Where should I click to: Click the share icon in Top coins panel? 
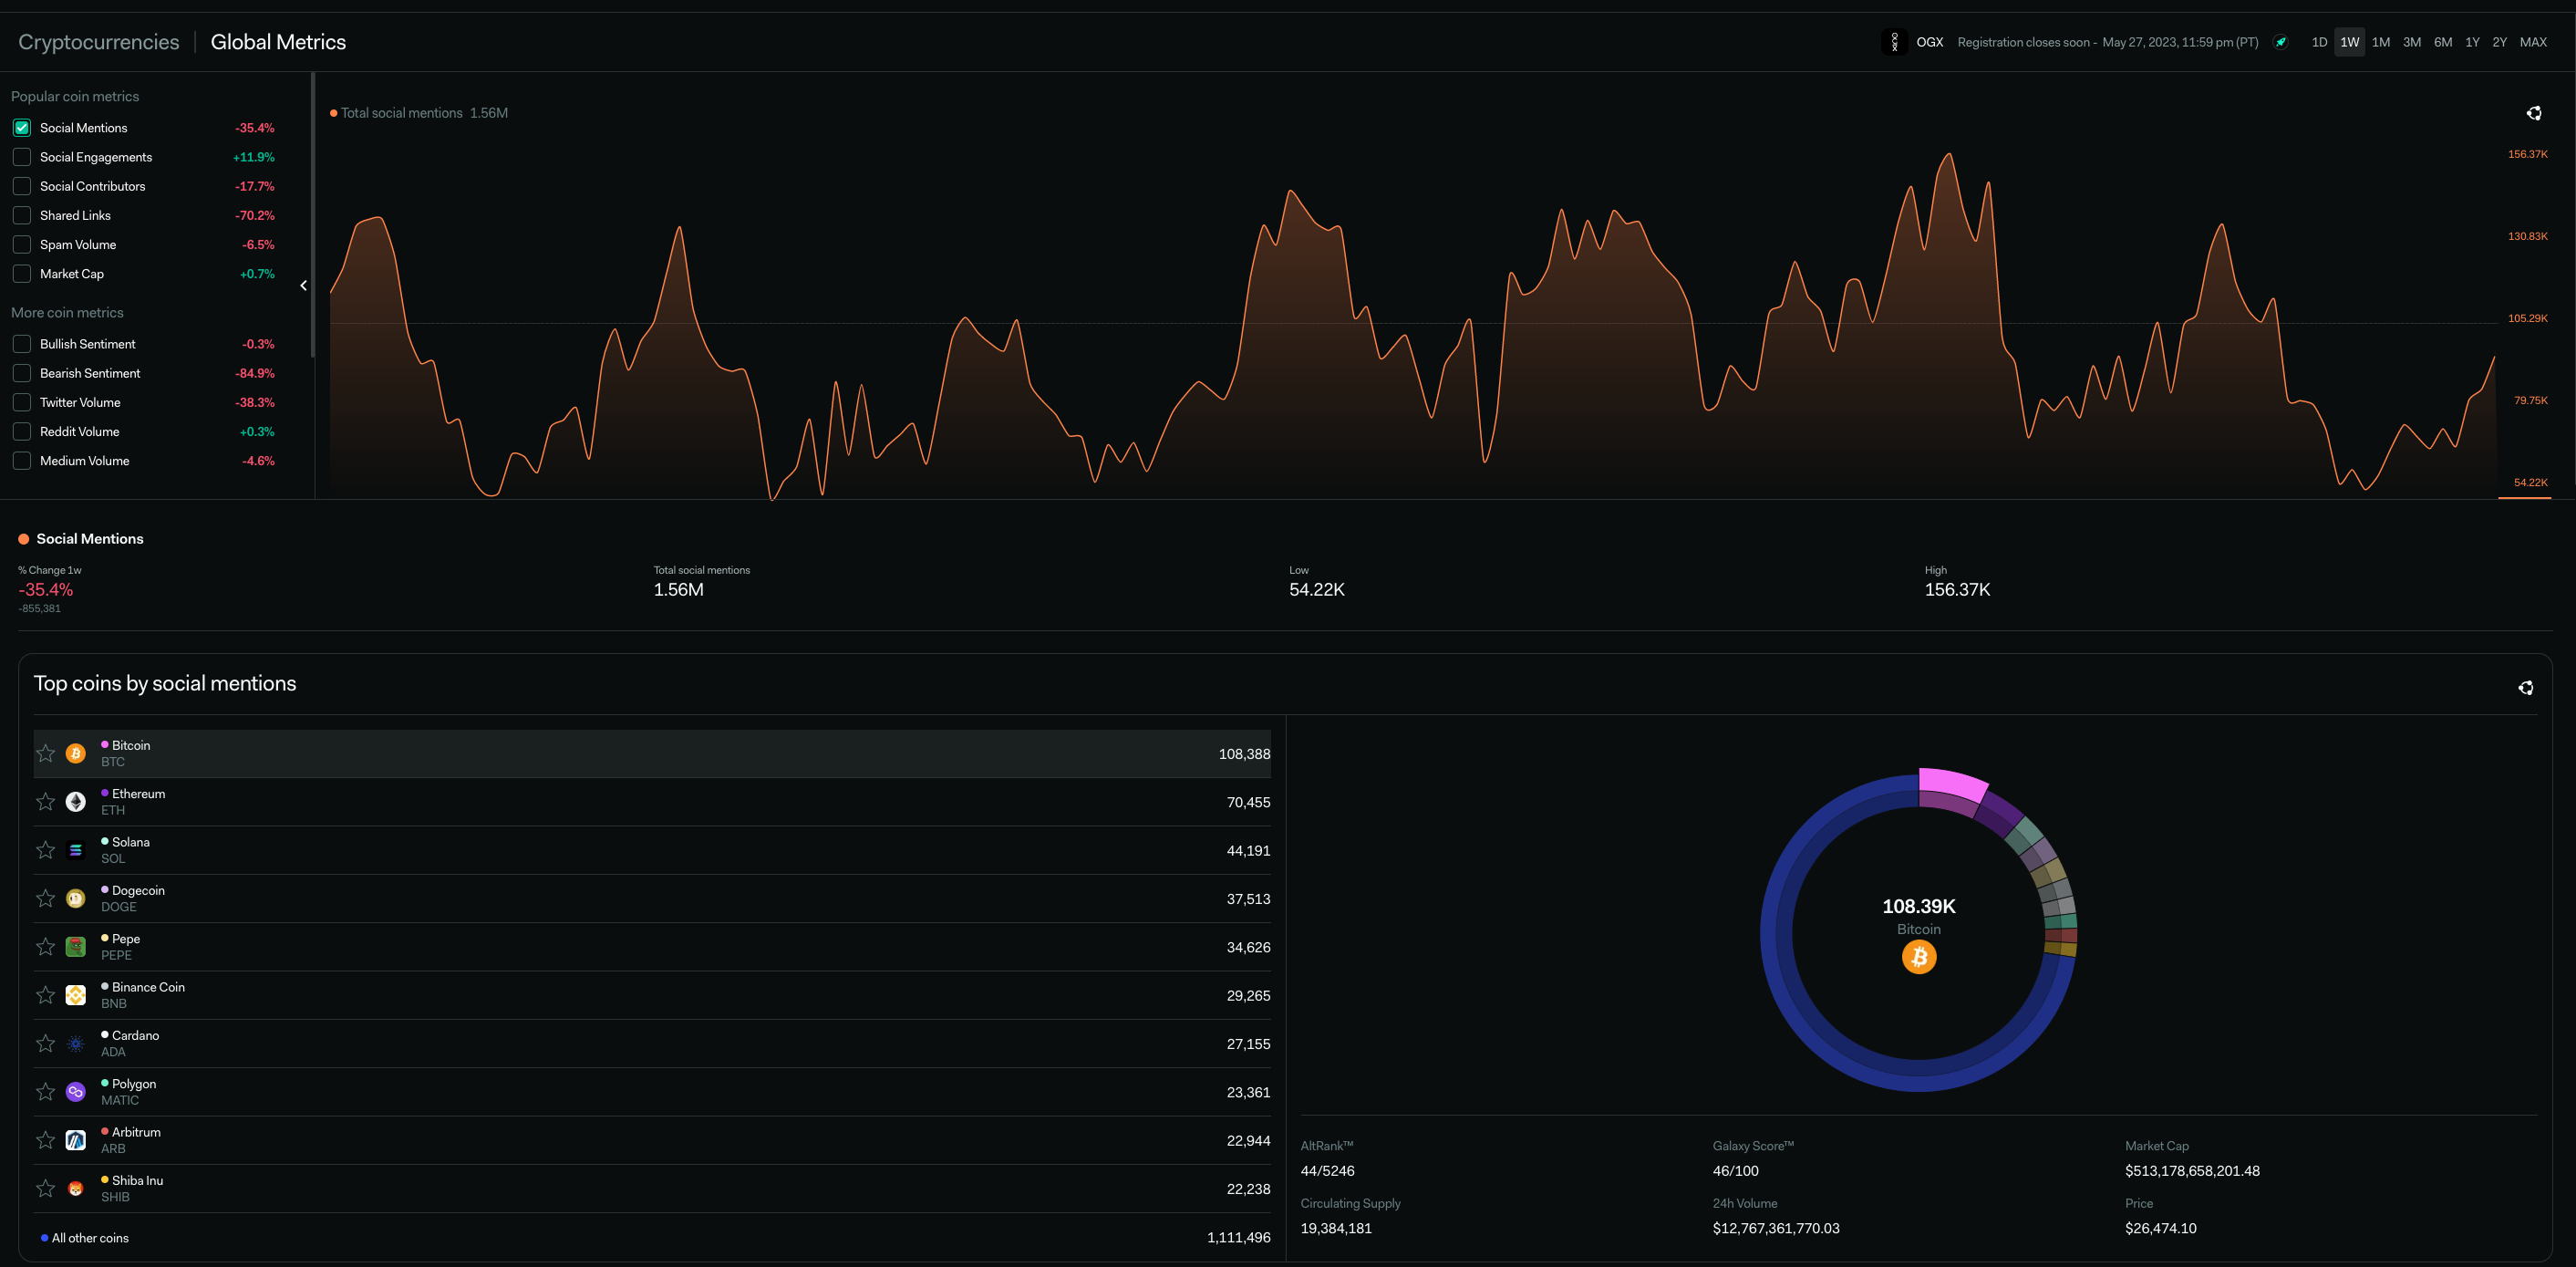(2525, 688)
